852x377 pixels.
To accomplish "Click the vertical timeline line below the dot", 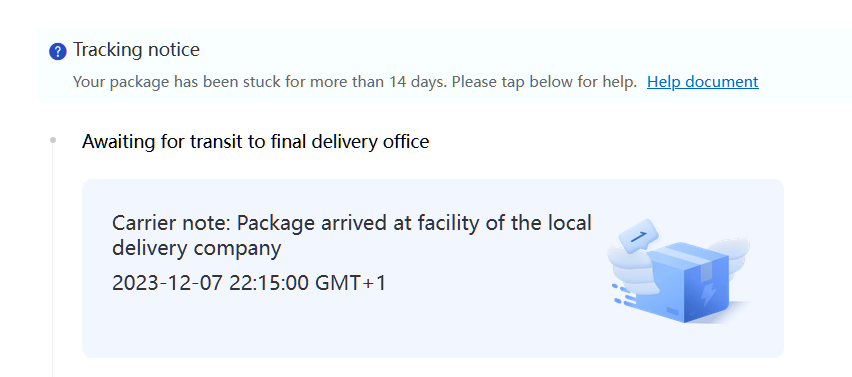I will click(53, 261).
